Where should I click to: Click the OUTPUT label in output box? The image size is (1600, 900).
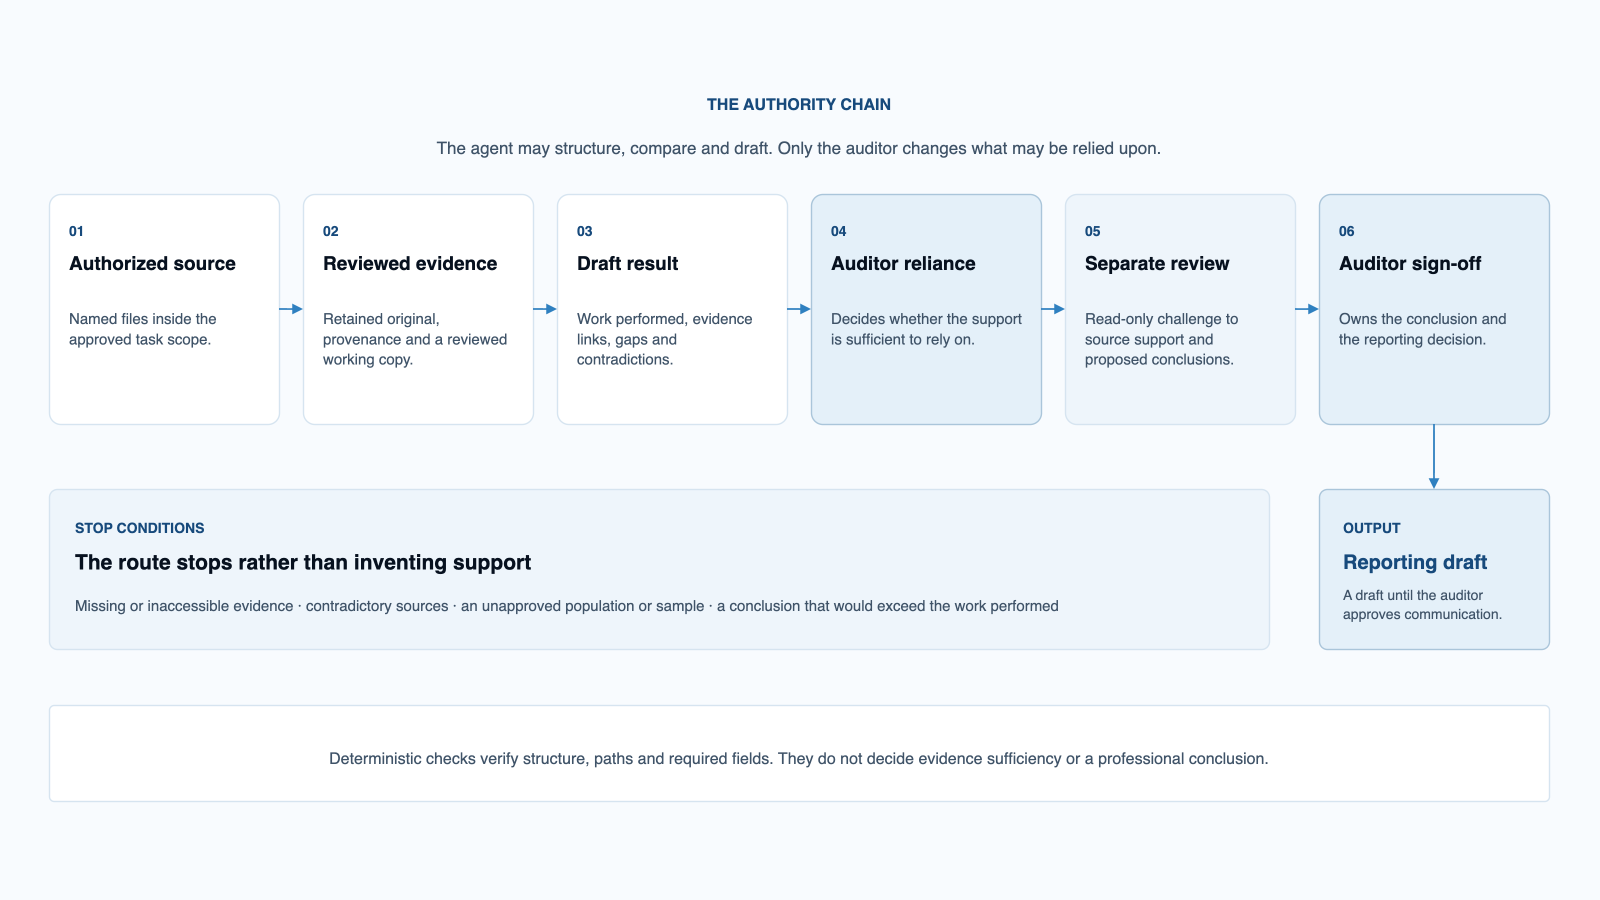(1371, 528)
